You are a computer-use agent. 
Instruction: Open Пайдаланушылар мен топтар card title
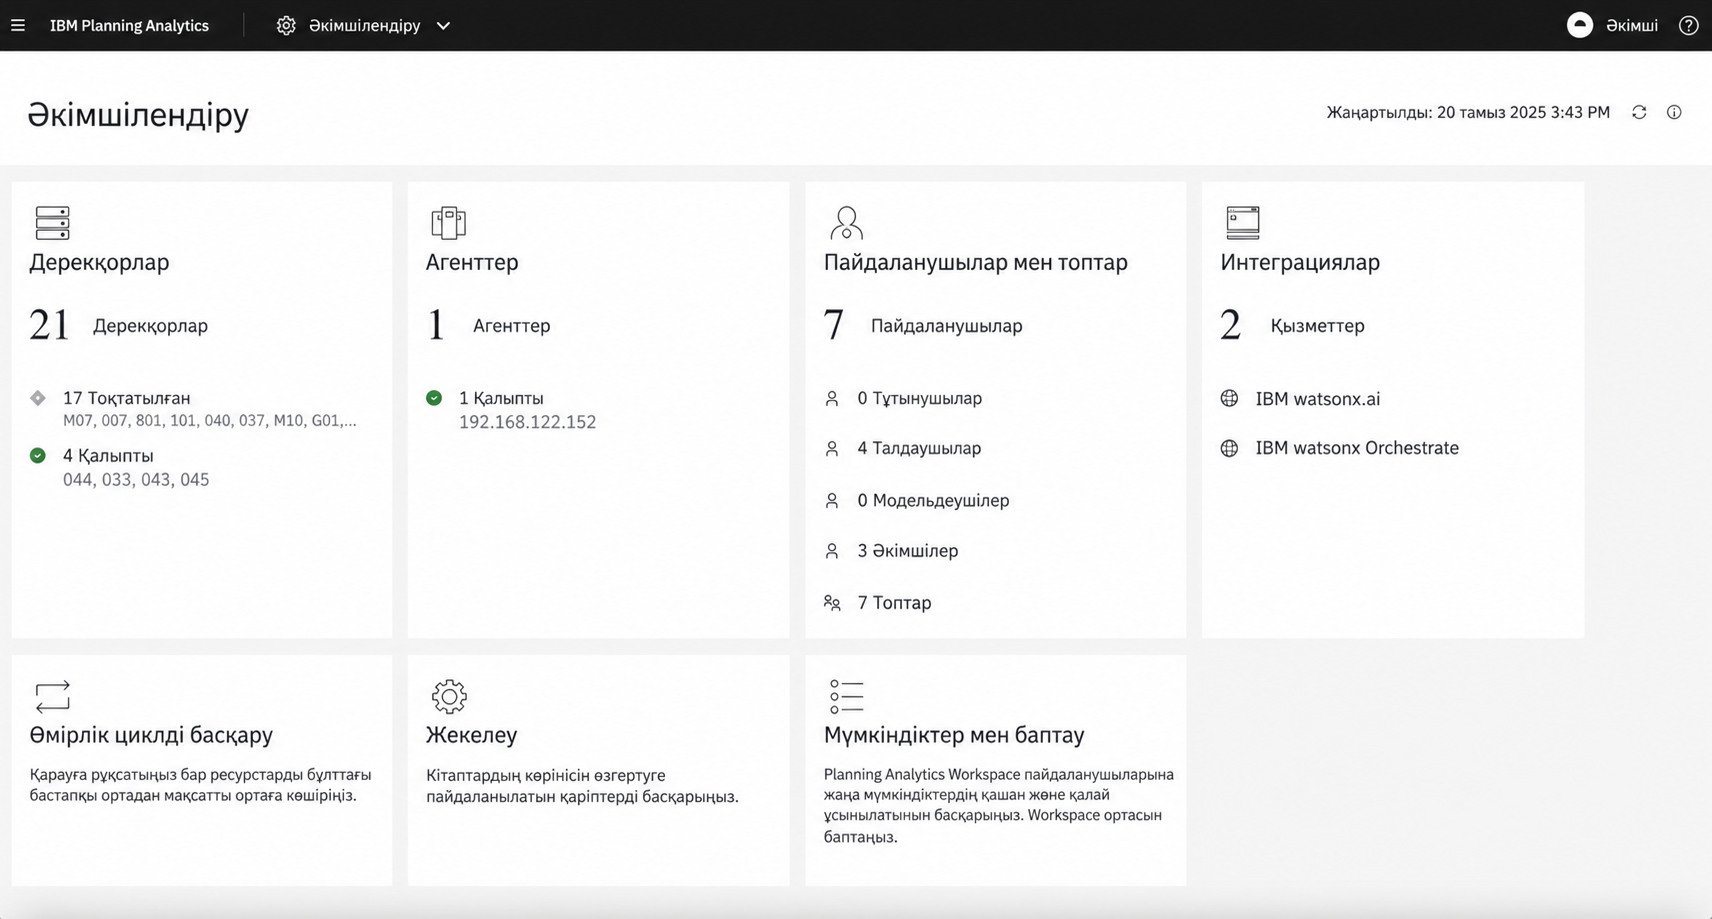975,262
